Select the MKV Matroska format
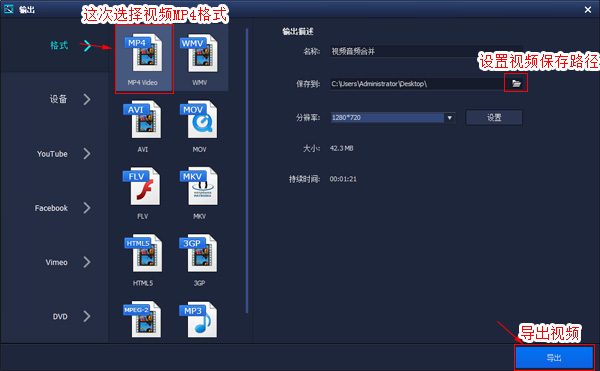 200,193
